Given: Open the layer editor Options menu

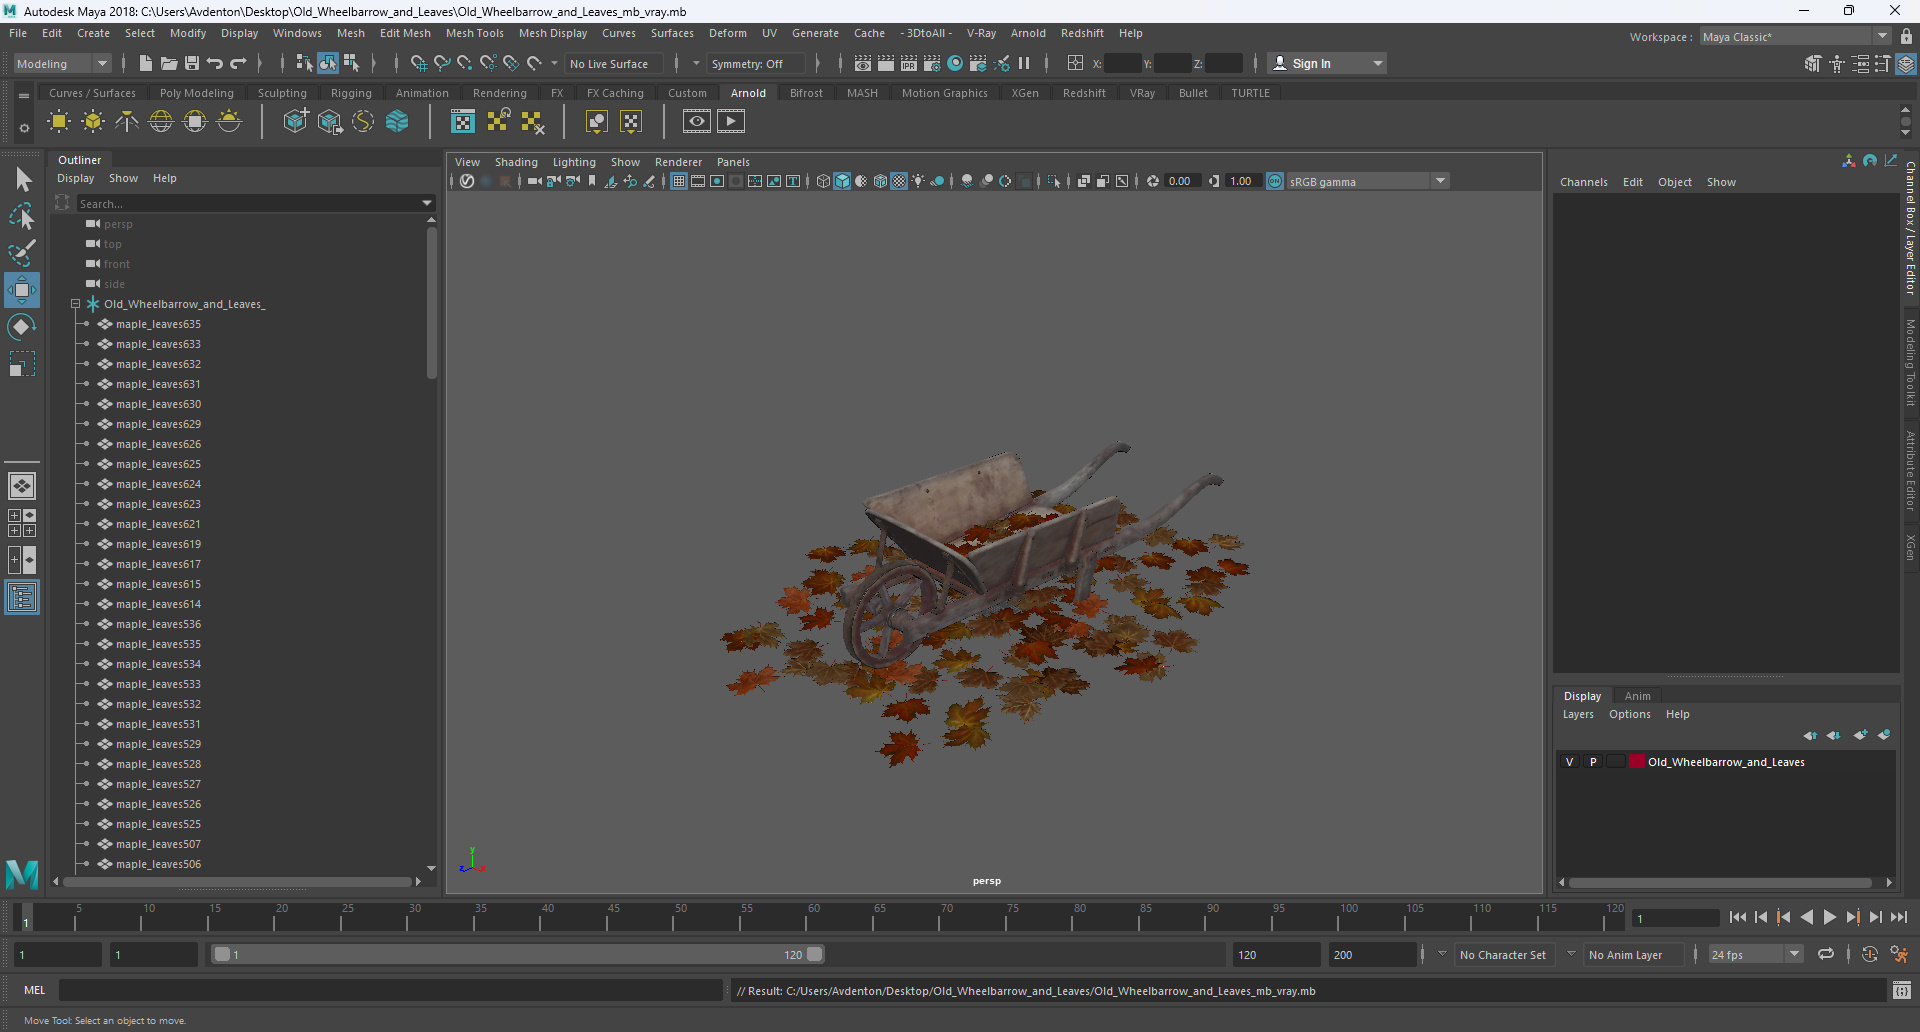Looking at the screenshot, I should pyautogui.click(x=1629, y=714).
